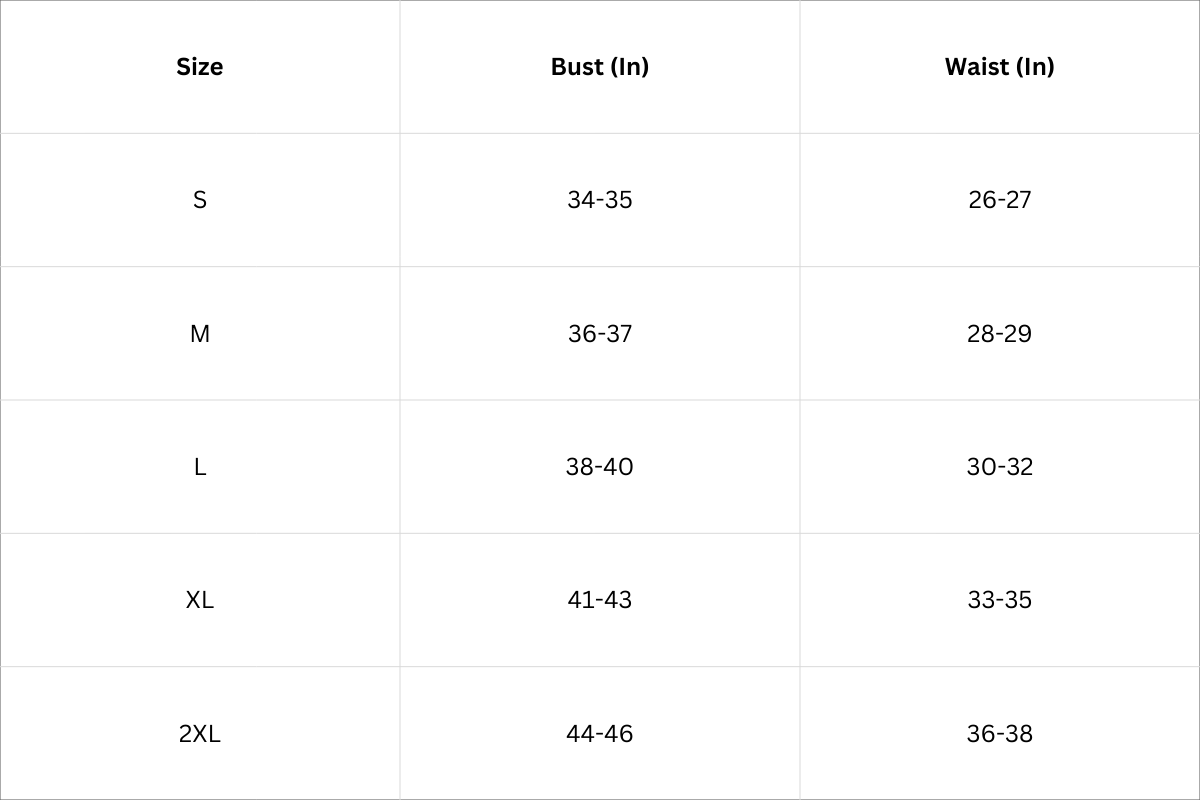1200x800 pixels.
Task: Click the 41-43 bust measurement
Action: coord(600,600)
